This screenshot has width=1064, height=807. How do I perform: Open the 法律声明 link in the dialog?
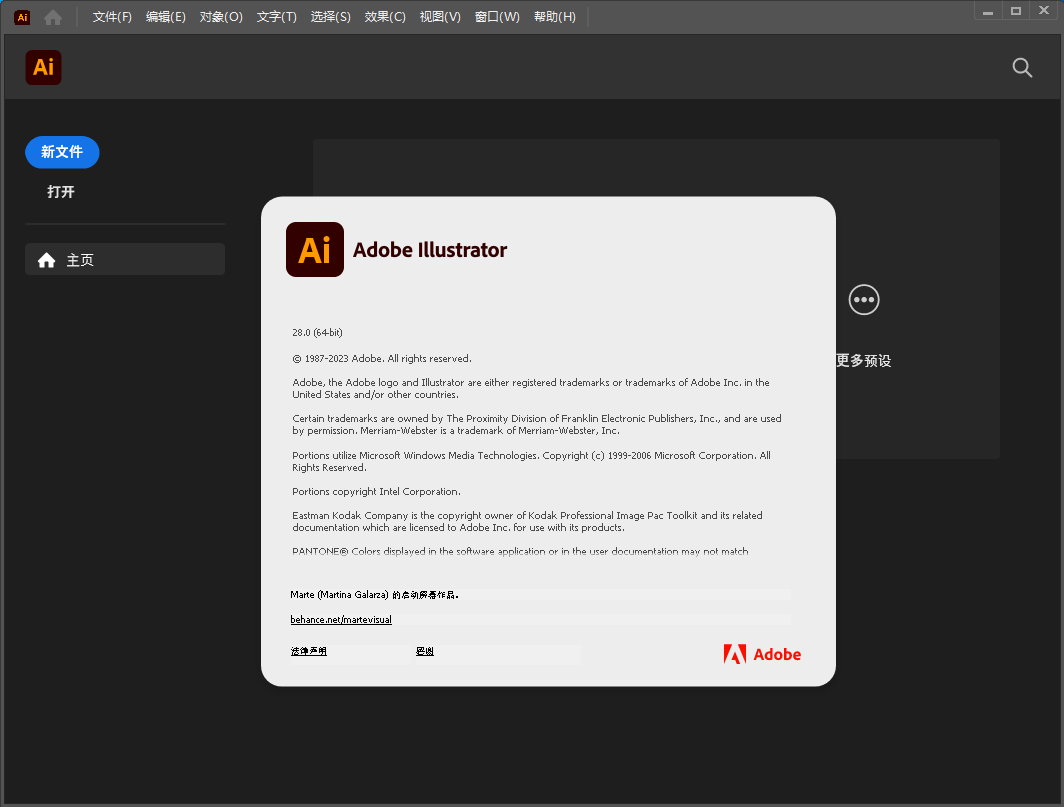(x=309, y=652)
